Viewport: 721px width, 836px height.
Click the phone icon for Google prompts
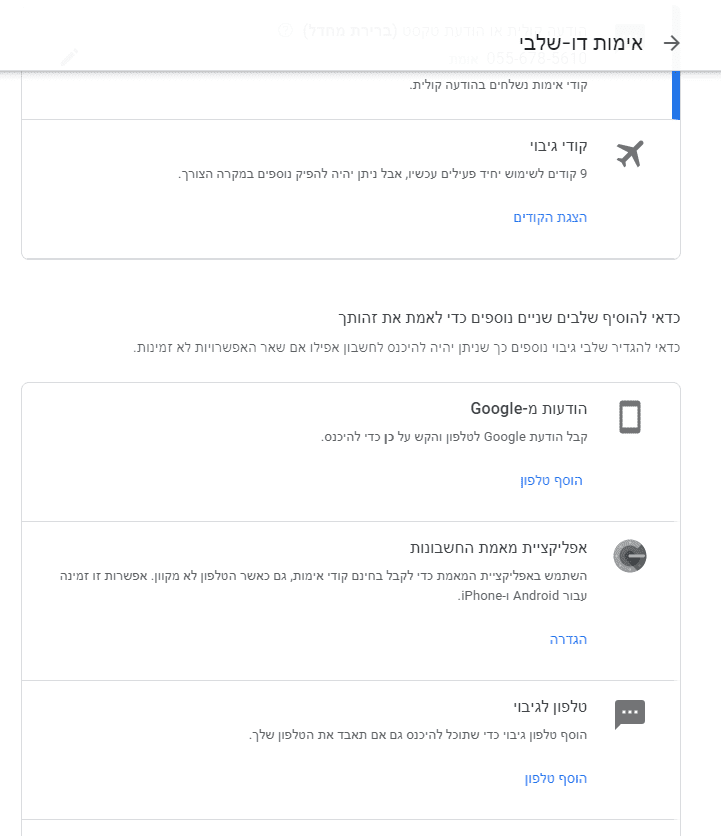pos(629,417)
